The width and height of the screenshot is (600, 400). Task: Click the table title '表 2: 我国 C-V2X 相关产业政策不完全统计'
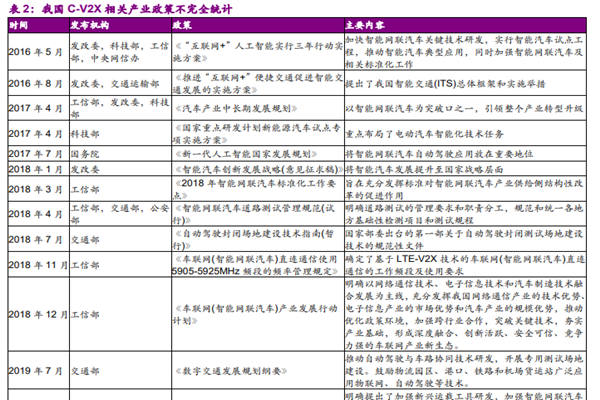click(120, 8)
